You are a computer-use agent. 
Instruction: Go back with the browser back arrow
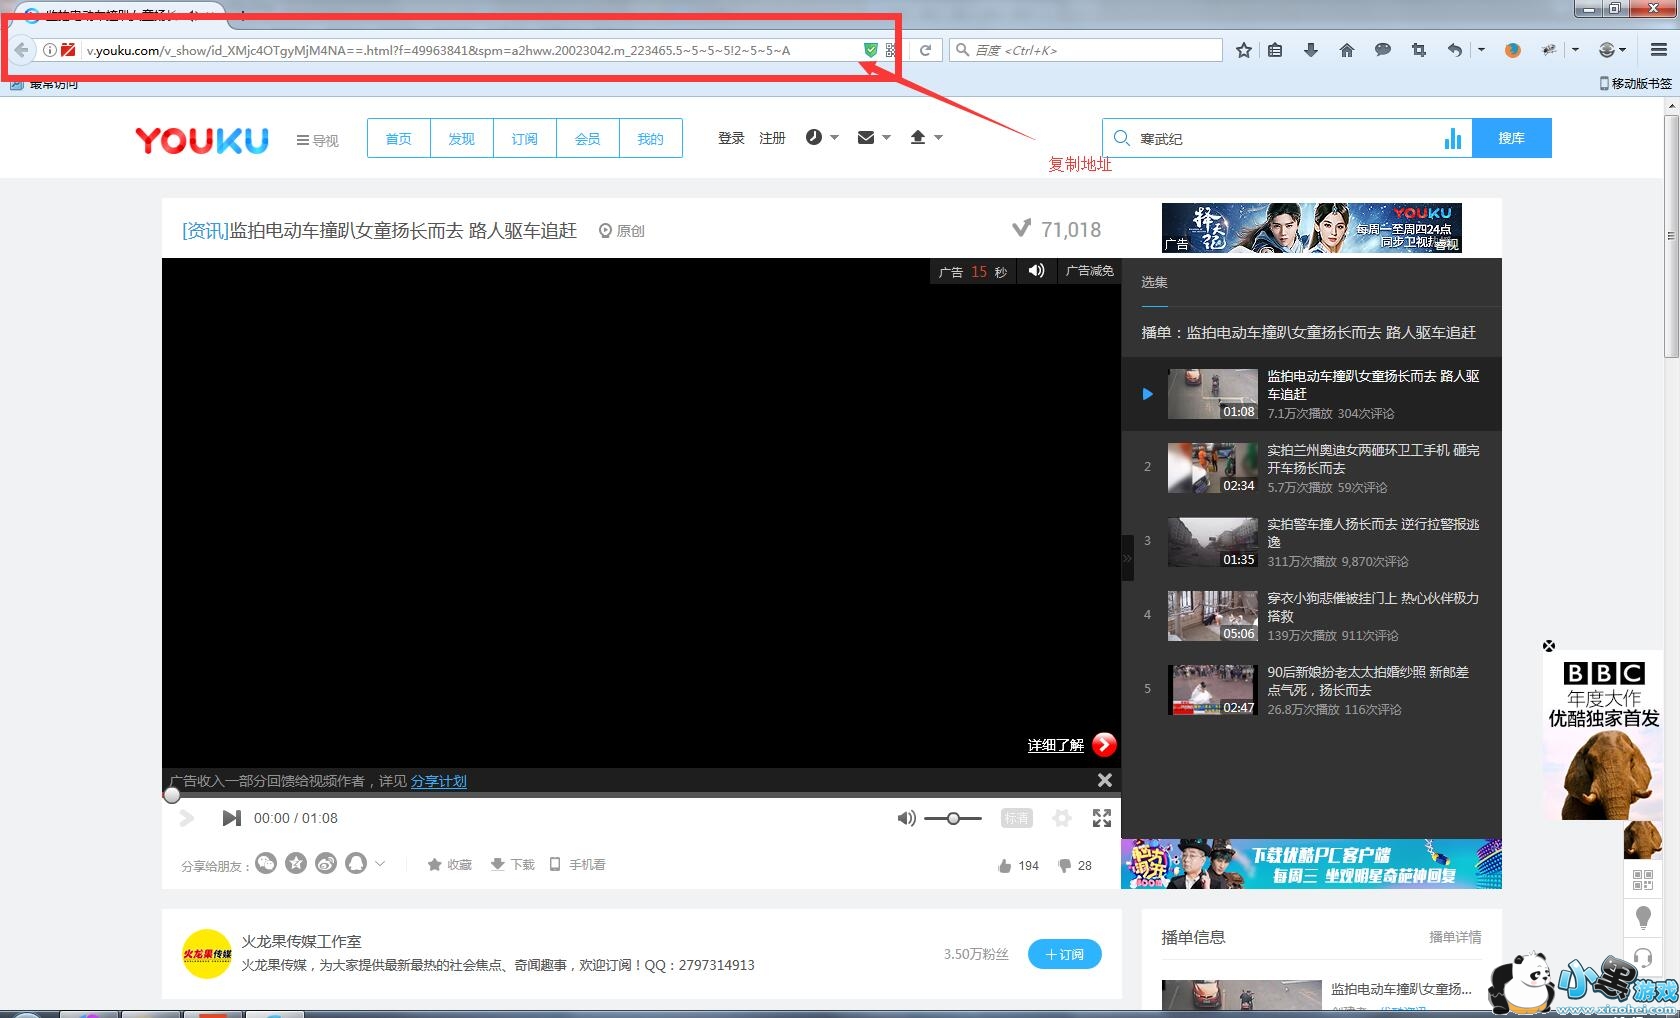pyautogui.click(x=21, y=50)
